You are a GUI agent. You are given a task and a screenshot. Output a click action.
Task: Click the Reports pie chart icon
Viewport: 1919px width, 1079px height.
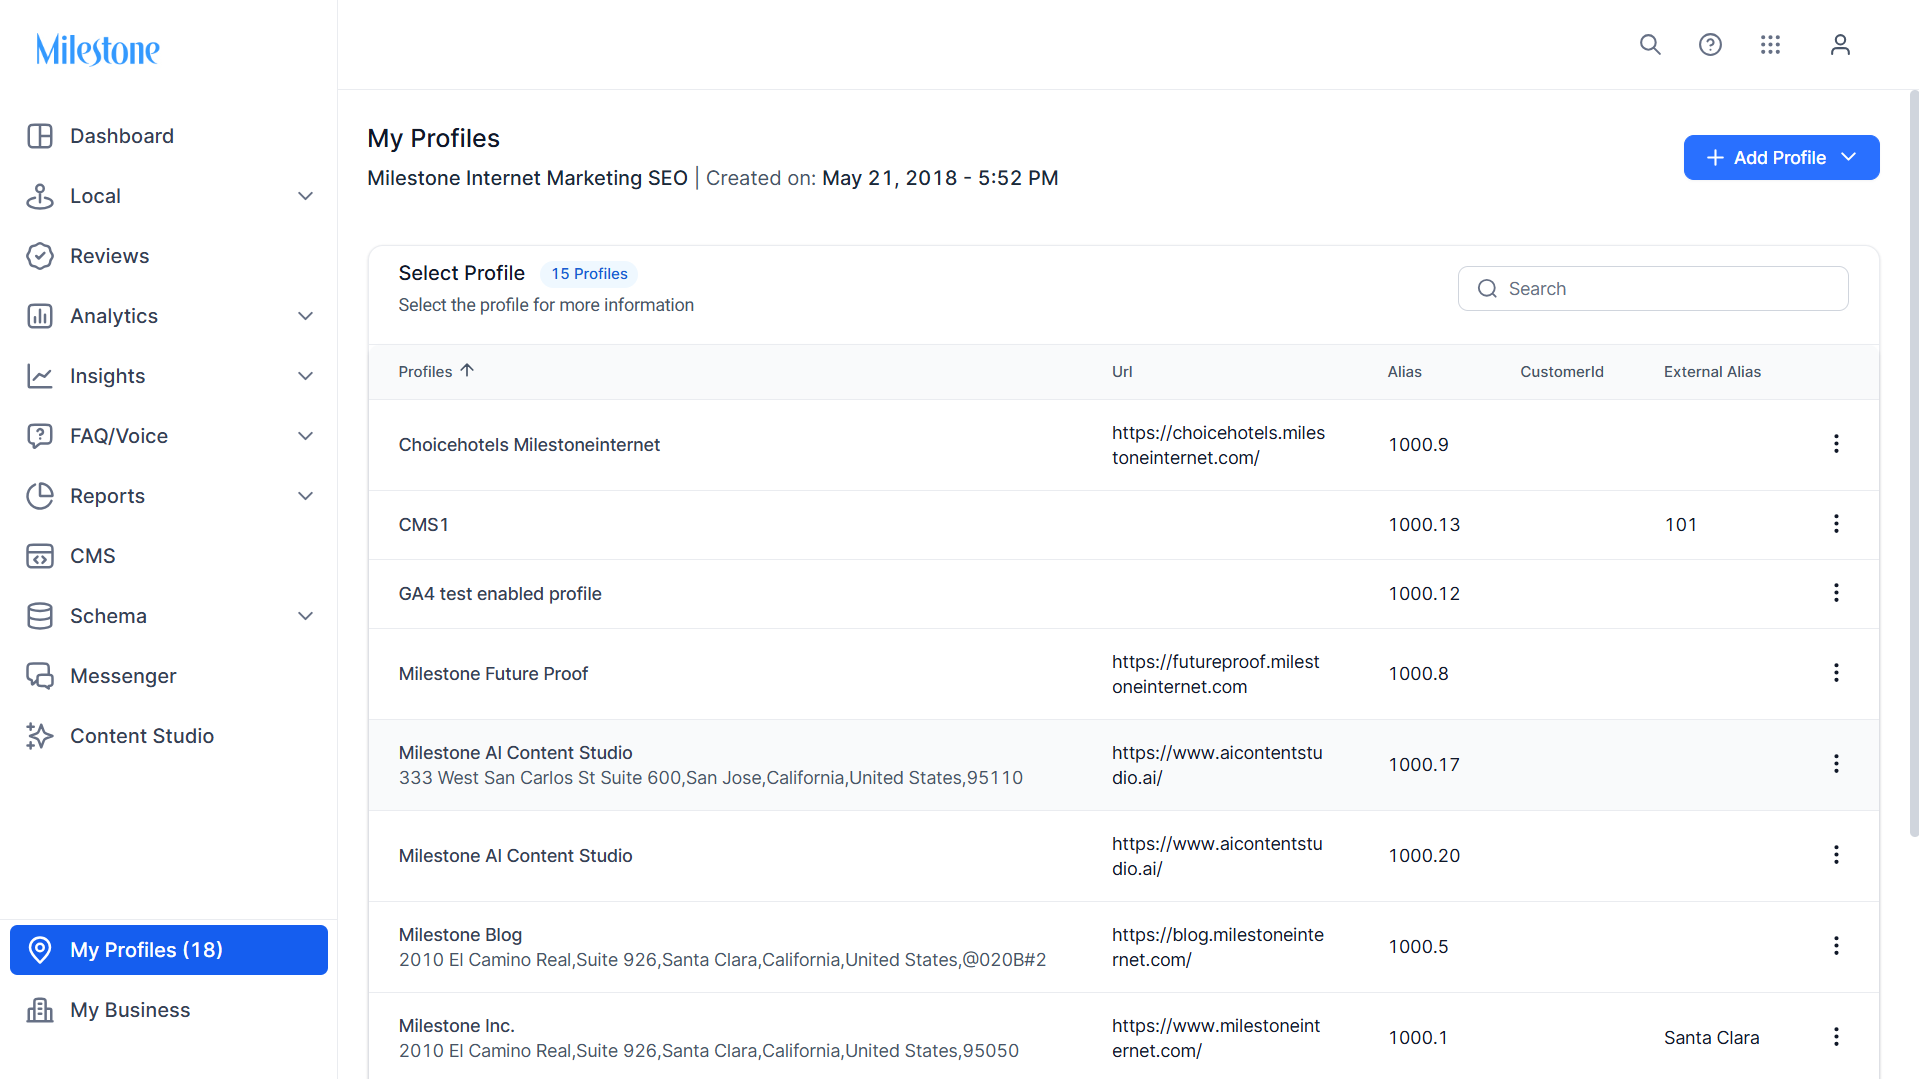tap(40, 496)
